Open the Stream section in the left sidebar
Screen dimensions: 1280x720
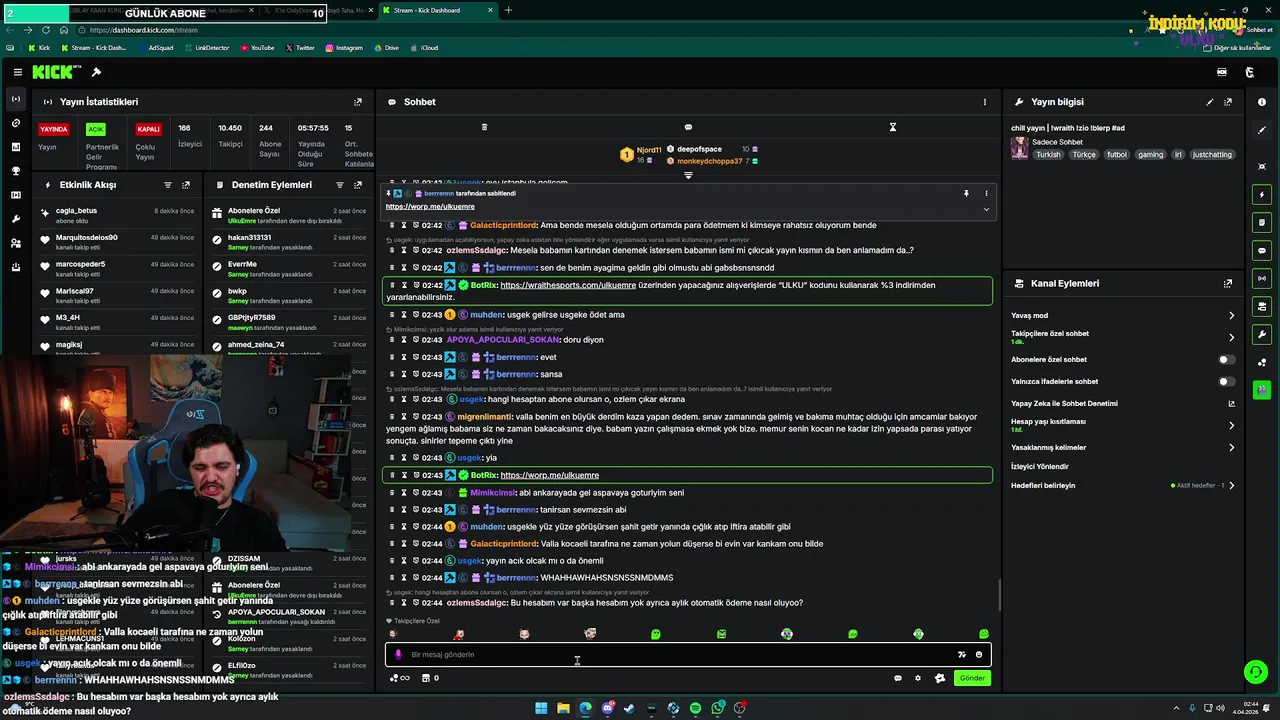click(15, 99)
